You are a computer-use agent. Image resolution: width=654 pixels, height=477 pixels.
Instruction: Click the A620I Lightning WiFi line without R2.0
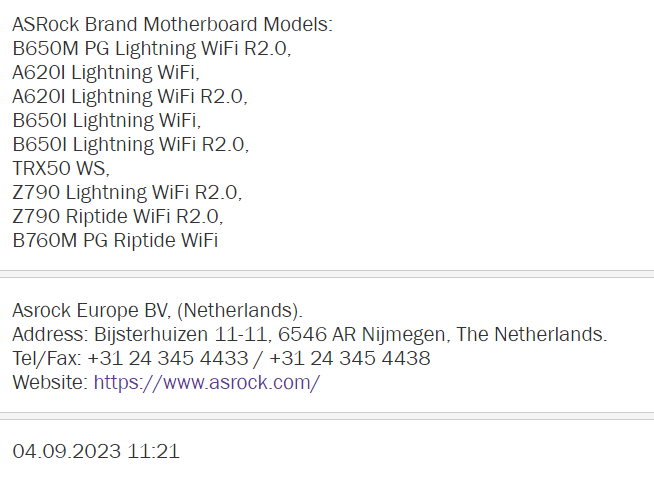(106, 72)
